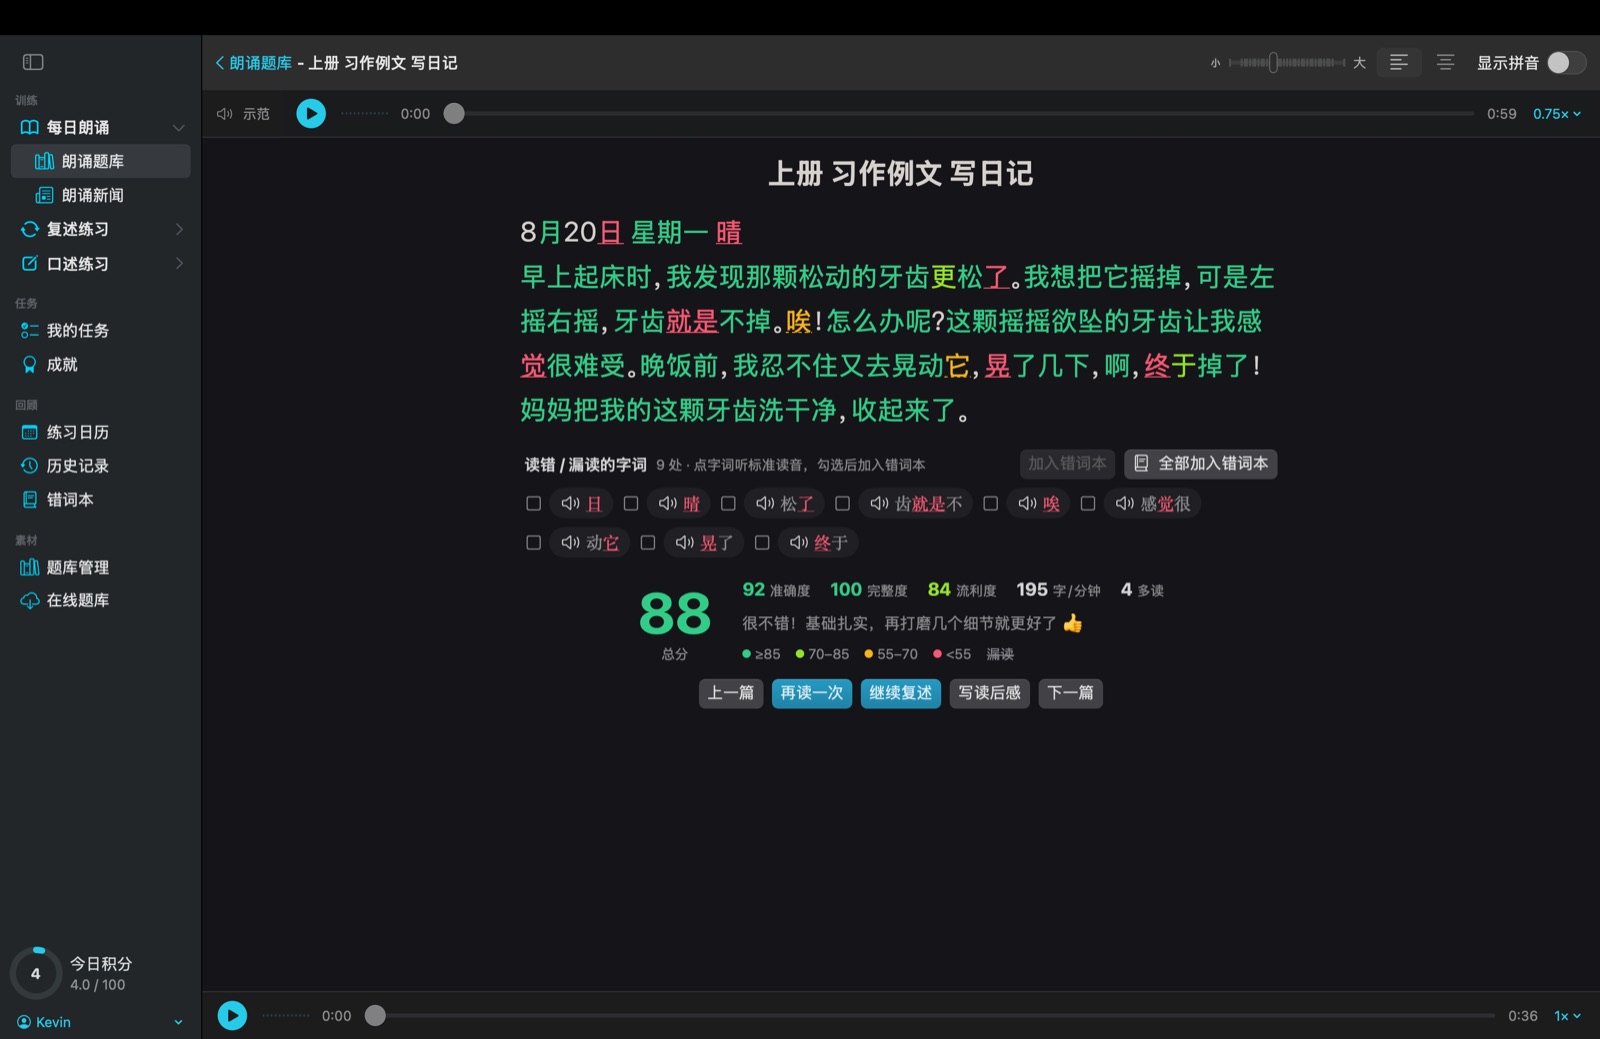The image size is (1600, 1039).
Task: Play pronunciation of 动它 chip
Action: 590,543
